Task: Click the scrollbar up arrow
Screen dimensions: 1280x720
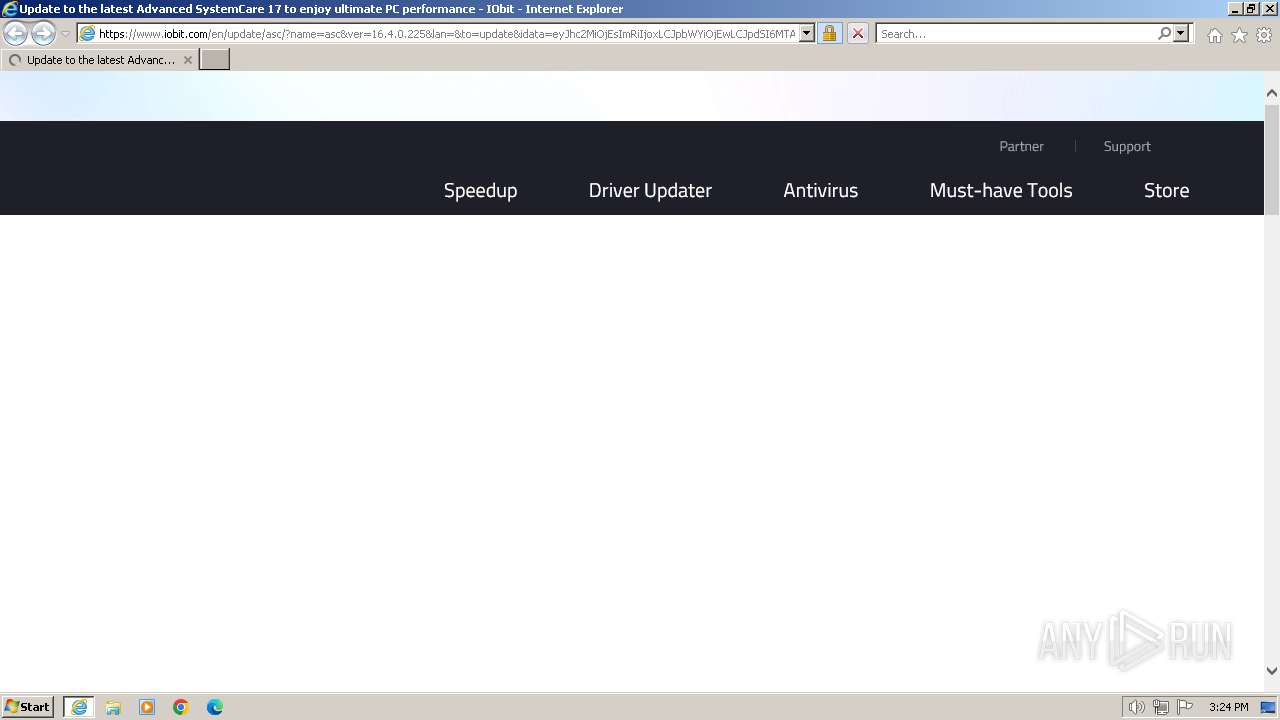Action: [1272, 93]
